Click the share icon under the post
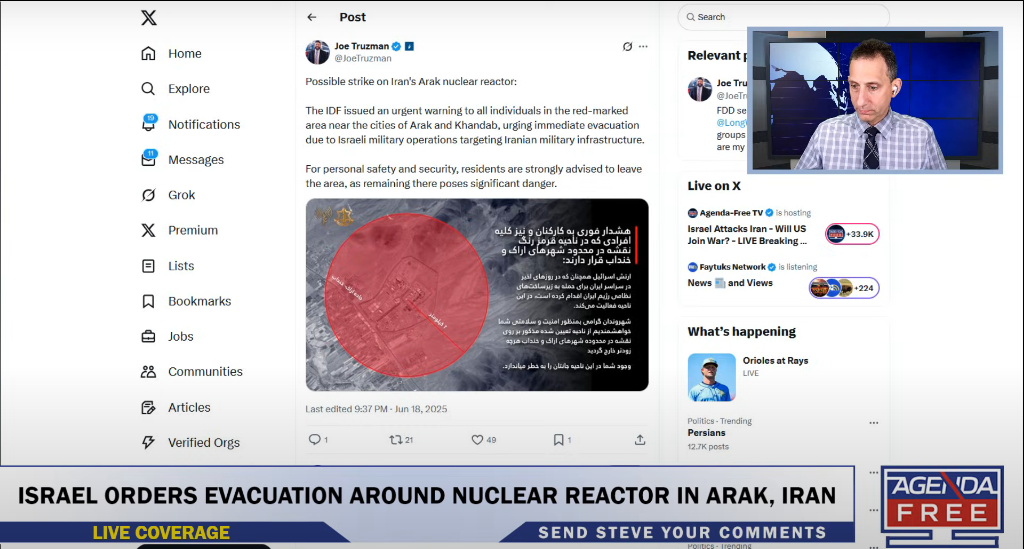This screenshot has width=1024, height=549. coord(640,440)
